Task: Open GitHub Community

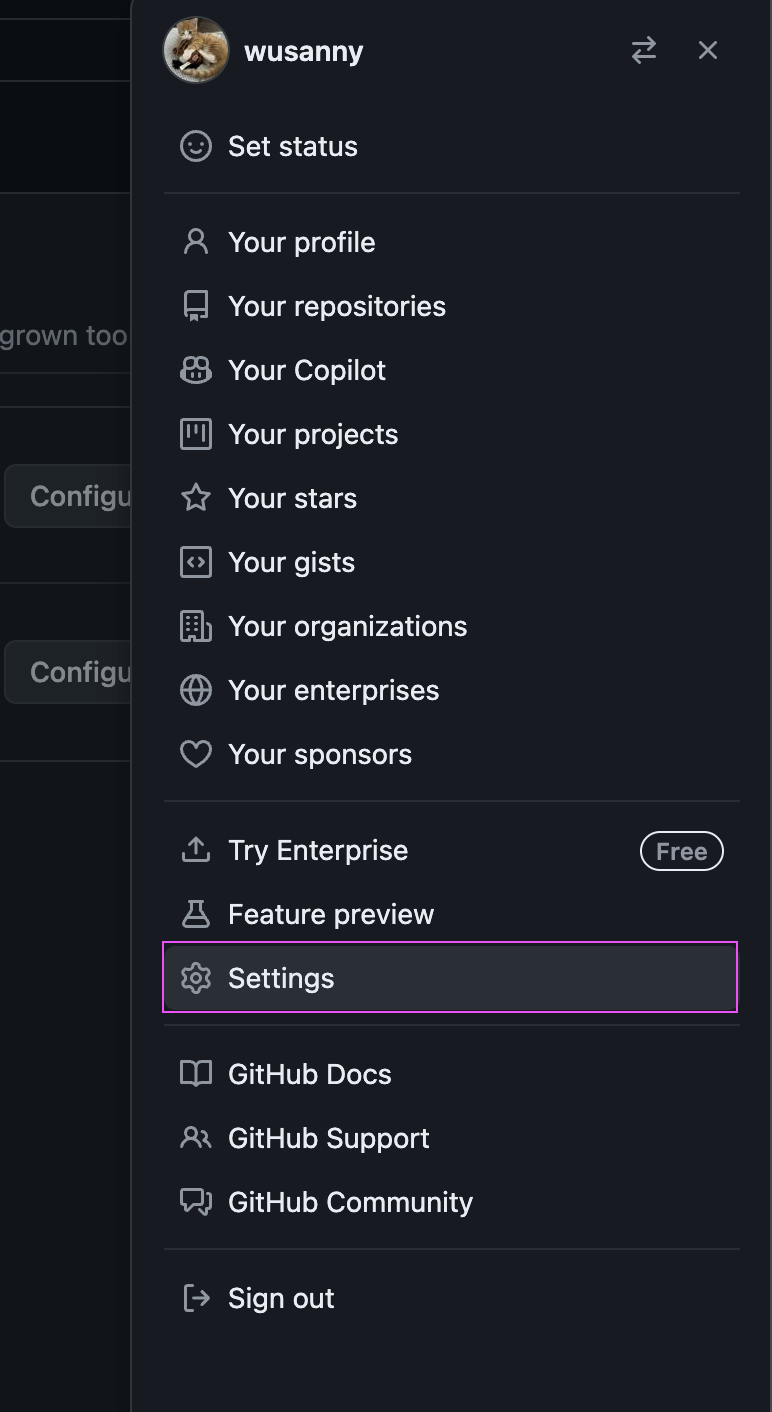Action: tap(350, 1202)
